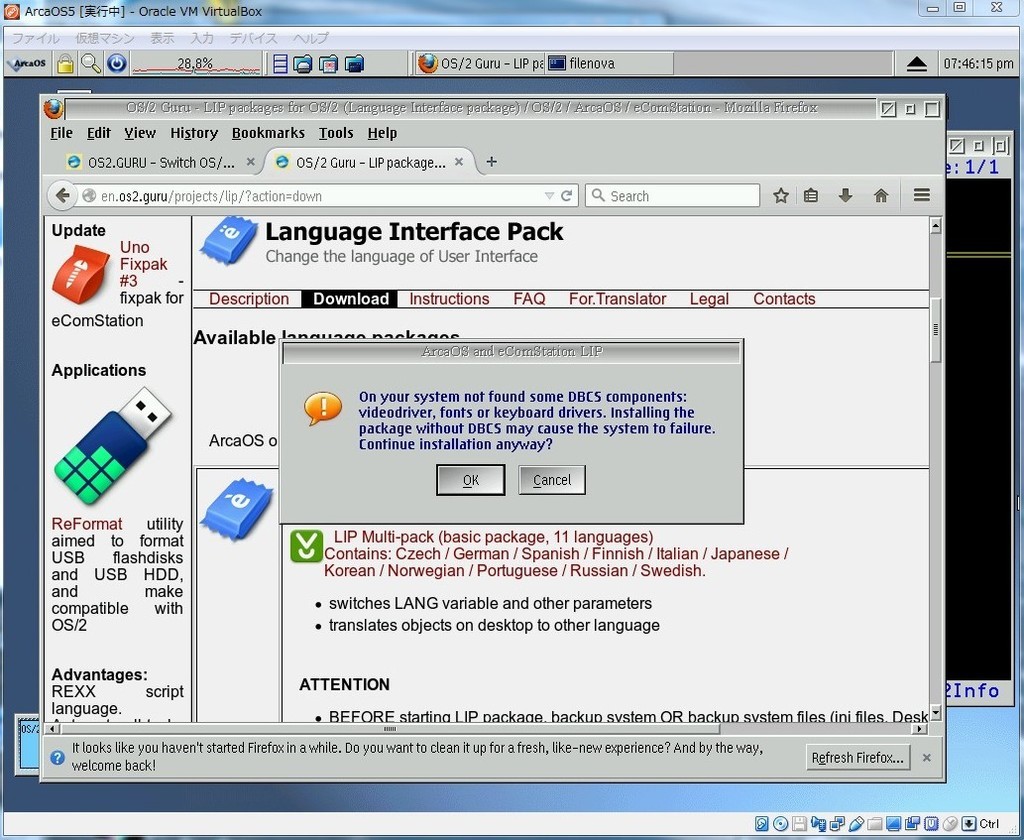Open the FAQ page tab
1024x840 pixels.
pyautogui.click(x=529, y=299)
